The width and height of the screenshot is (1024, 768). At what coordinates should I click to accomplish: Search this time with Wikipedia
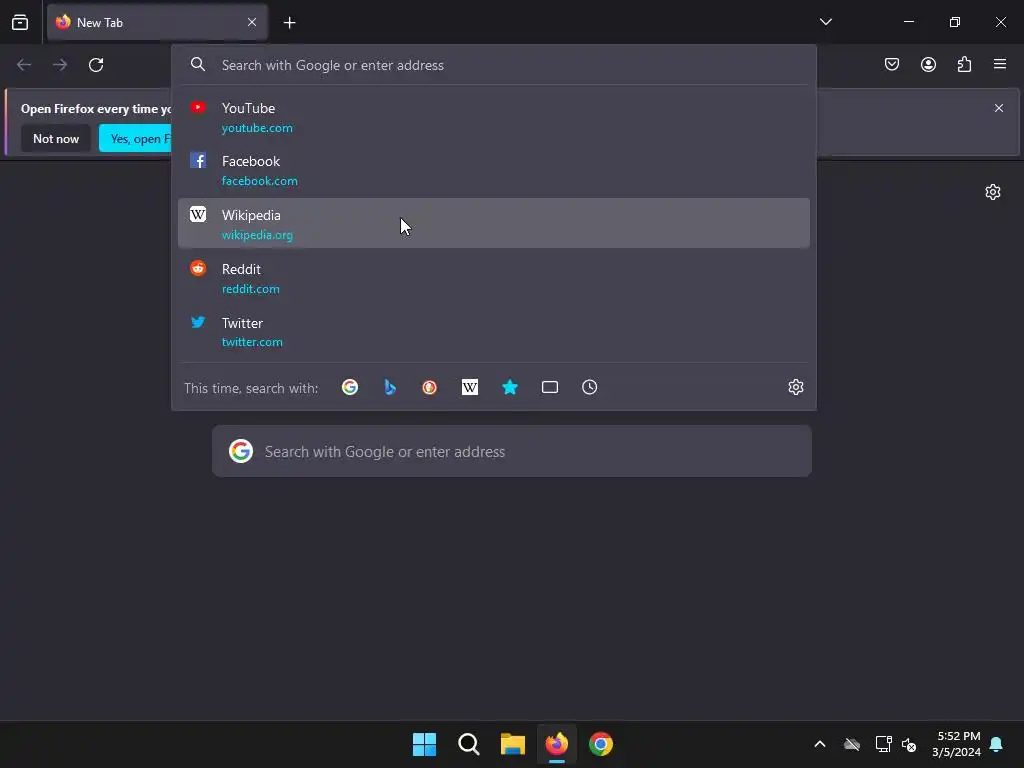coord(470,387)
